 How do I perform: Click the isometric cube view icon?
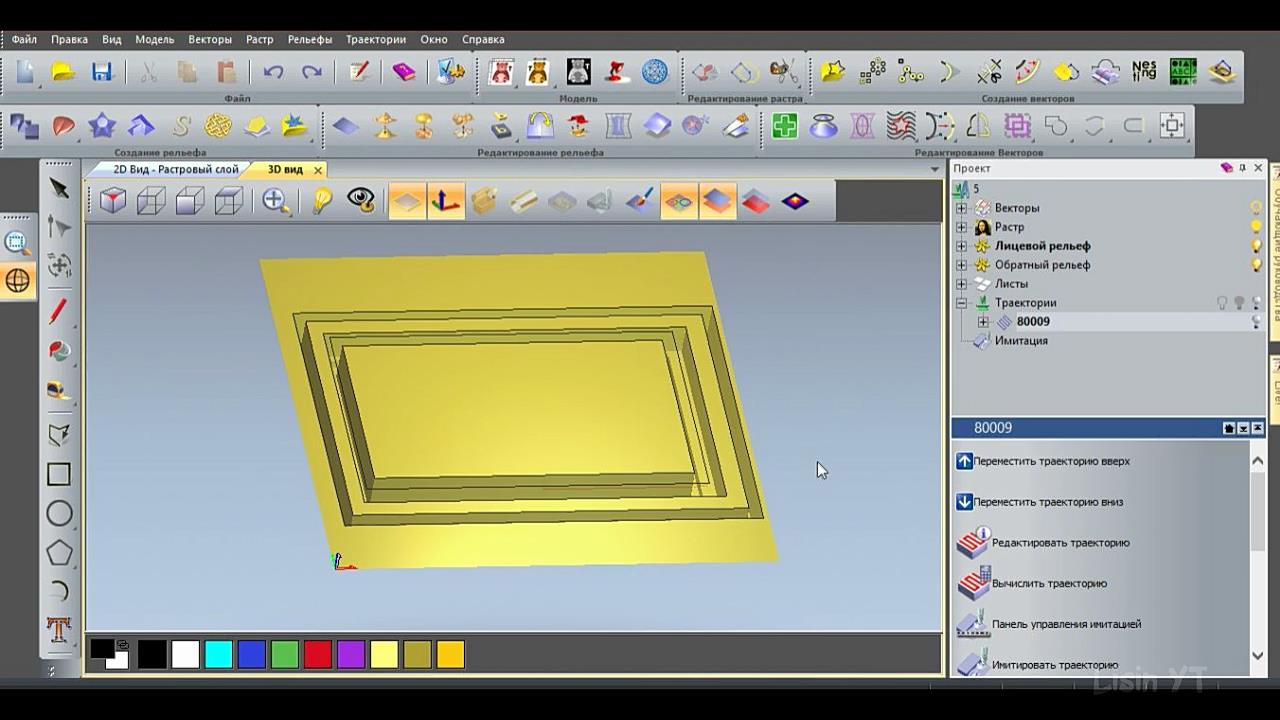pos(113,201)
